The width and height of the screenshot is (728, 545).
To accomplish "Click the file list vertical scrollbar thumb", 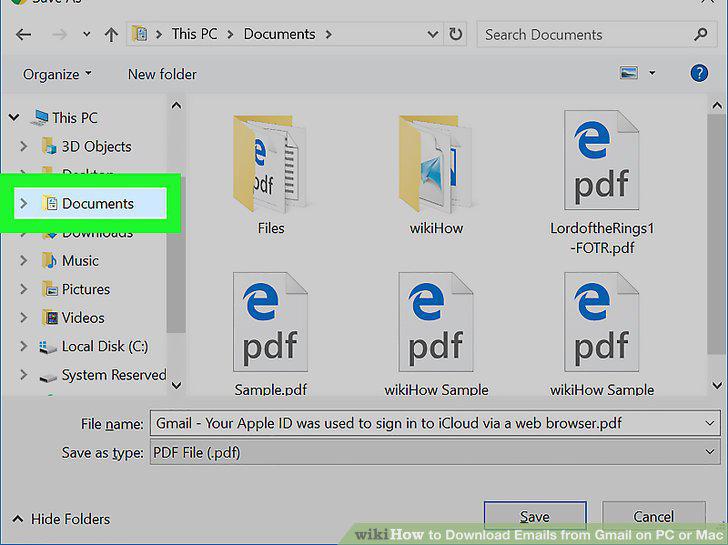I will point(716,234).
